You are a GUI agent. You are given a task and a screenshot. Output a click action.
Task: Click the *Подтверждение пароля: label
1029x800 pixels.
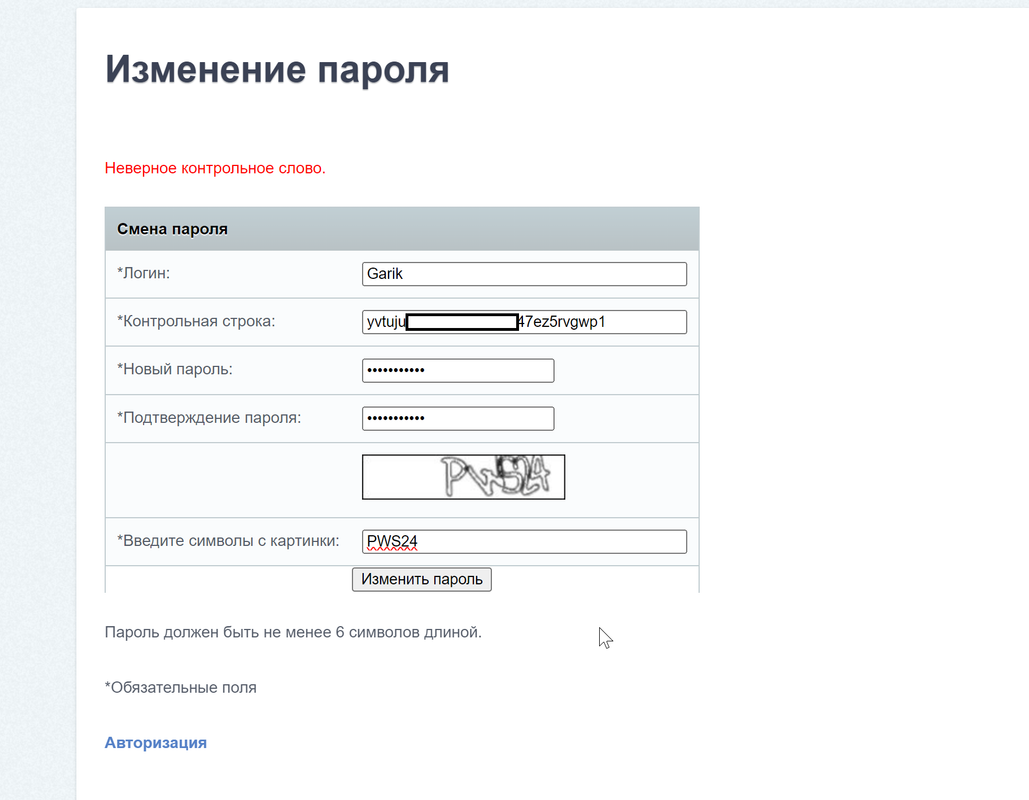click(x=209, y=417)
